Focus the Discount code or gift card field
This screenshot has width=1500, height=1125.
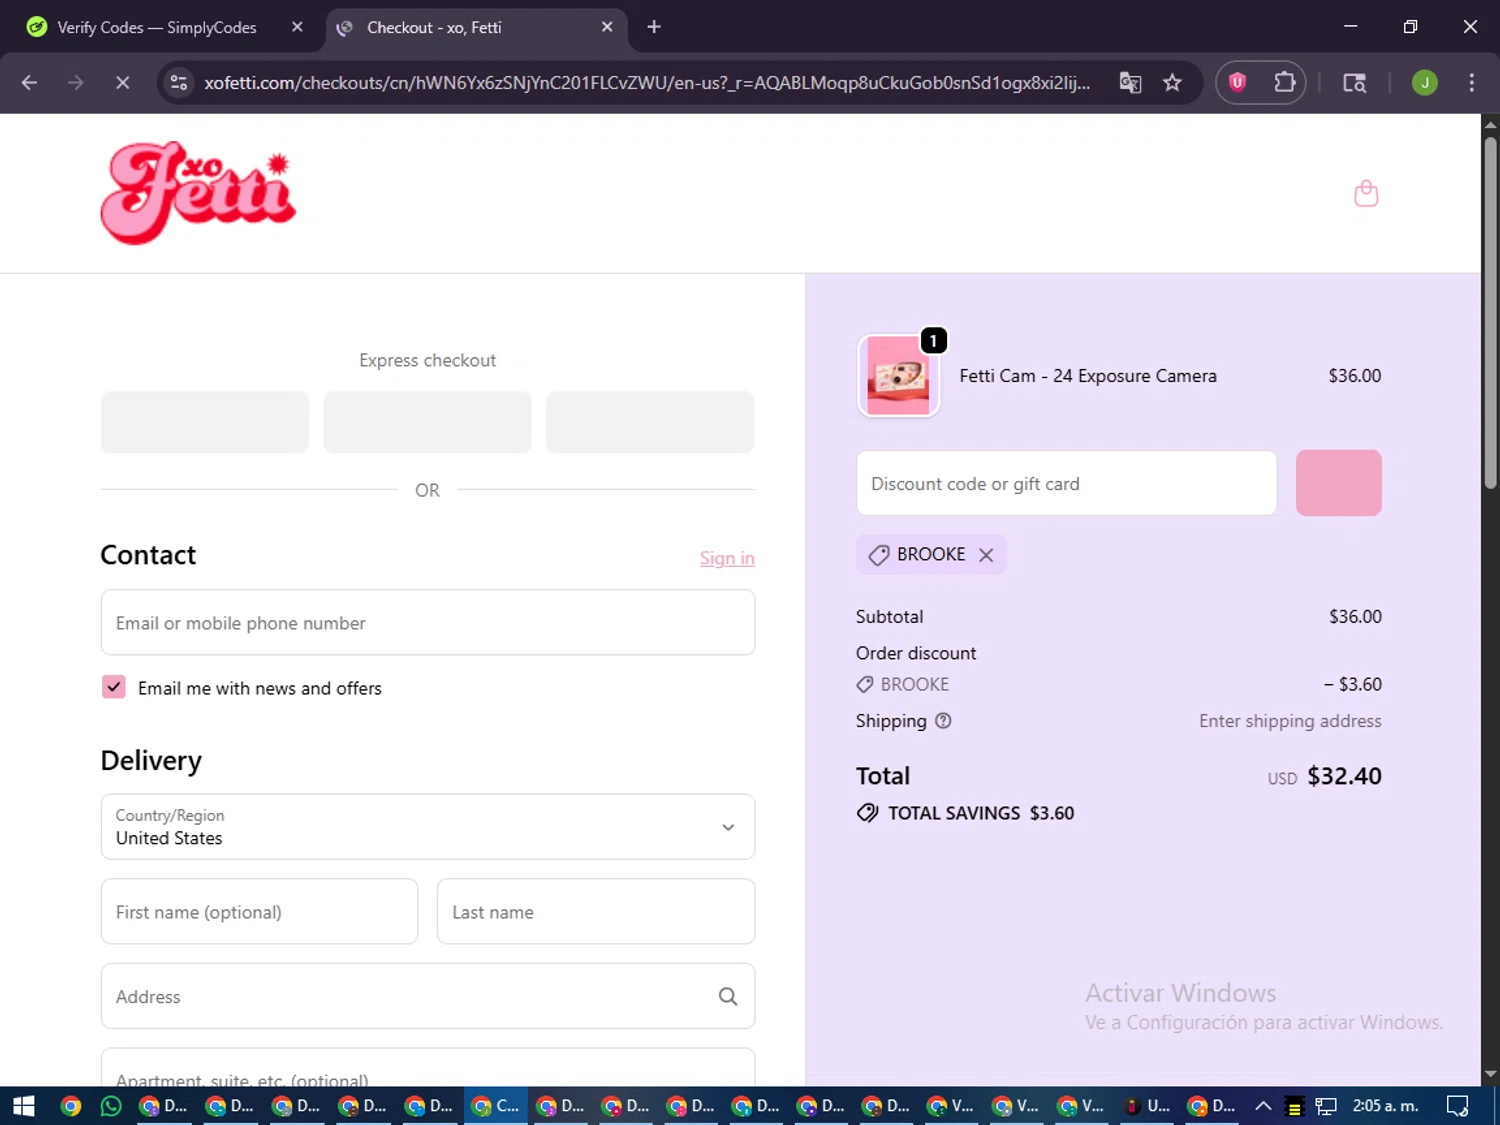[x=1067, y=483]
